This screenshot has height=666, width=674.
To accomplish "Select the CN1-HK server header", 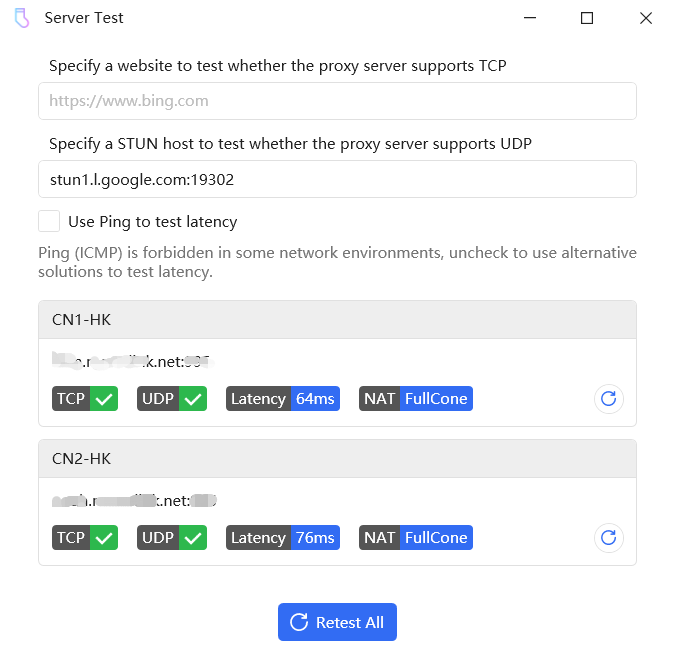I will tap(337, 320).
